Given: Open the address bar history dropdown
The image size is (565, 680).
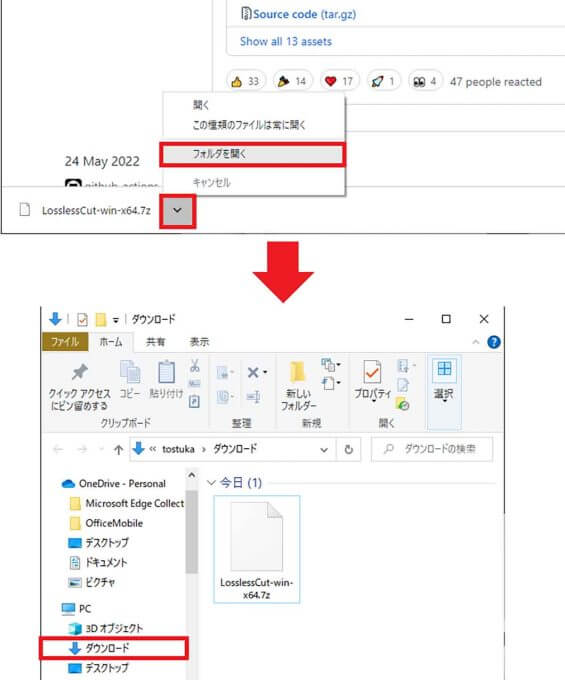Looking at the screenshot, I should coord(324,450).
